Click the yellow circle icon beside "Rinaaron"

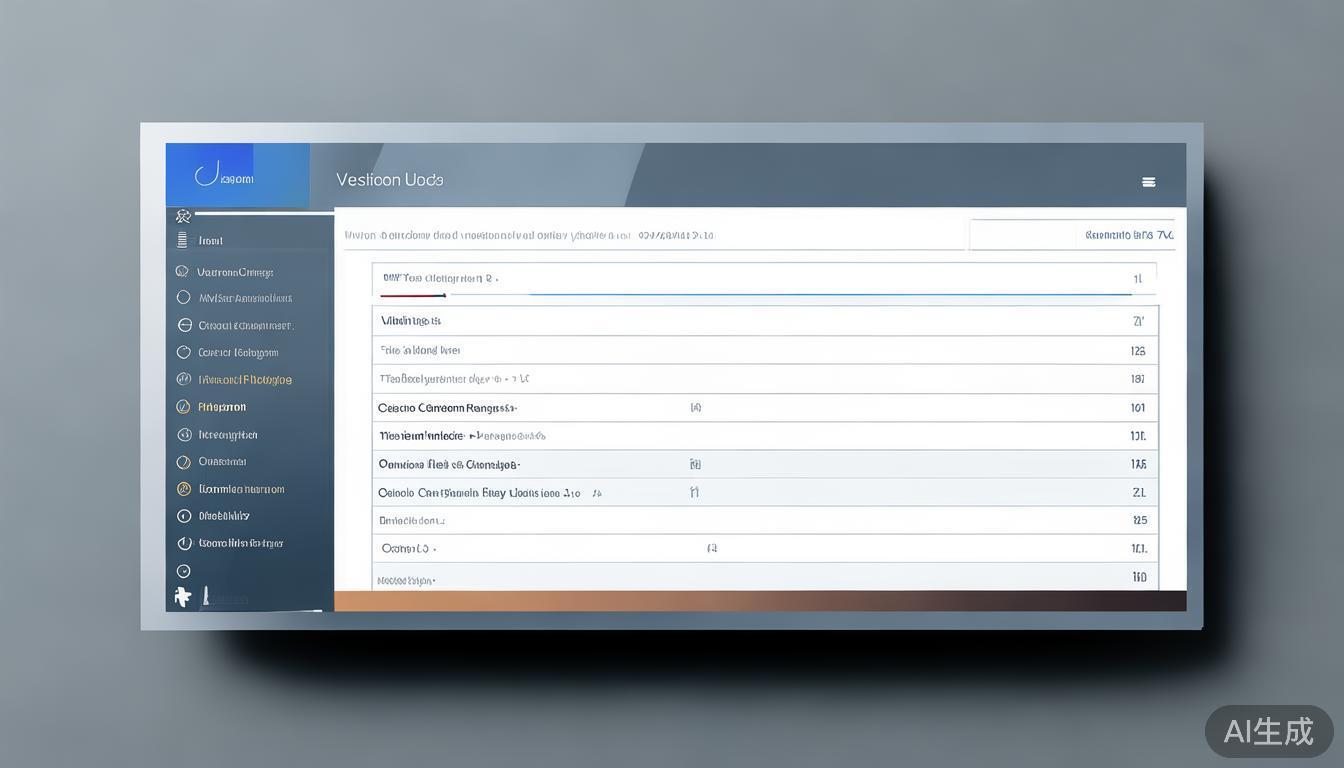183,407
